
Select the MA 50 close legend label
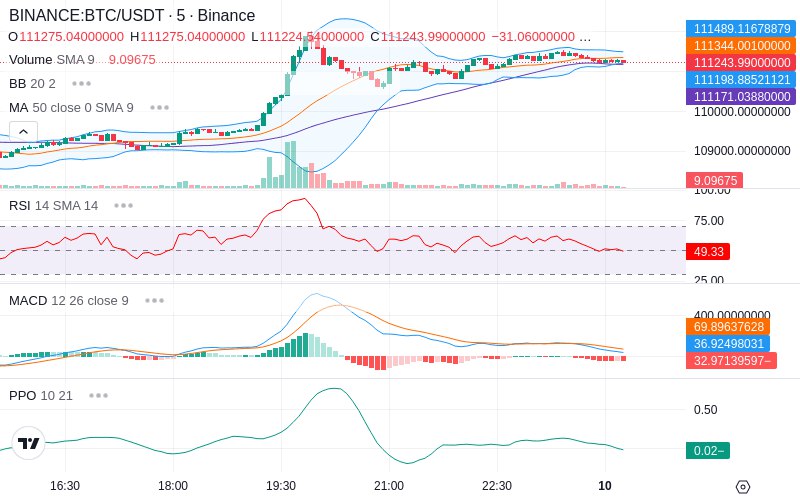(71, 108)
